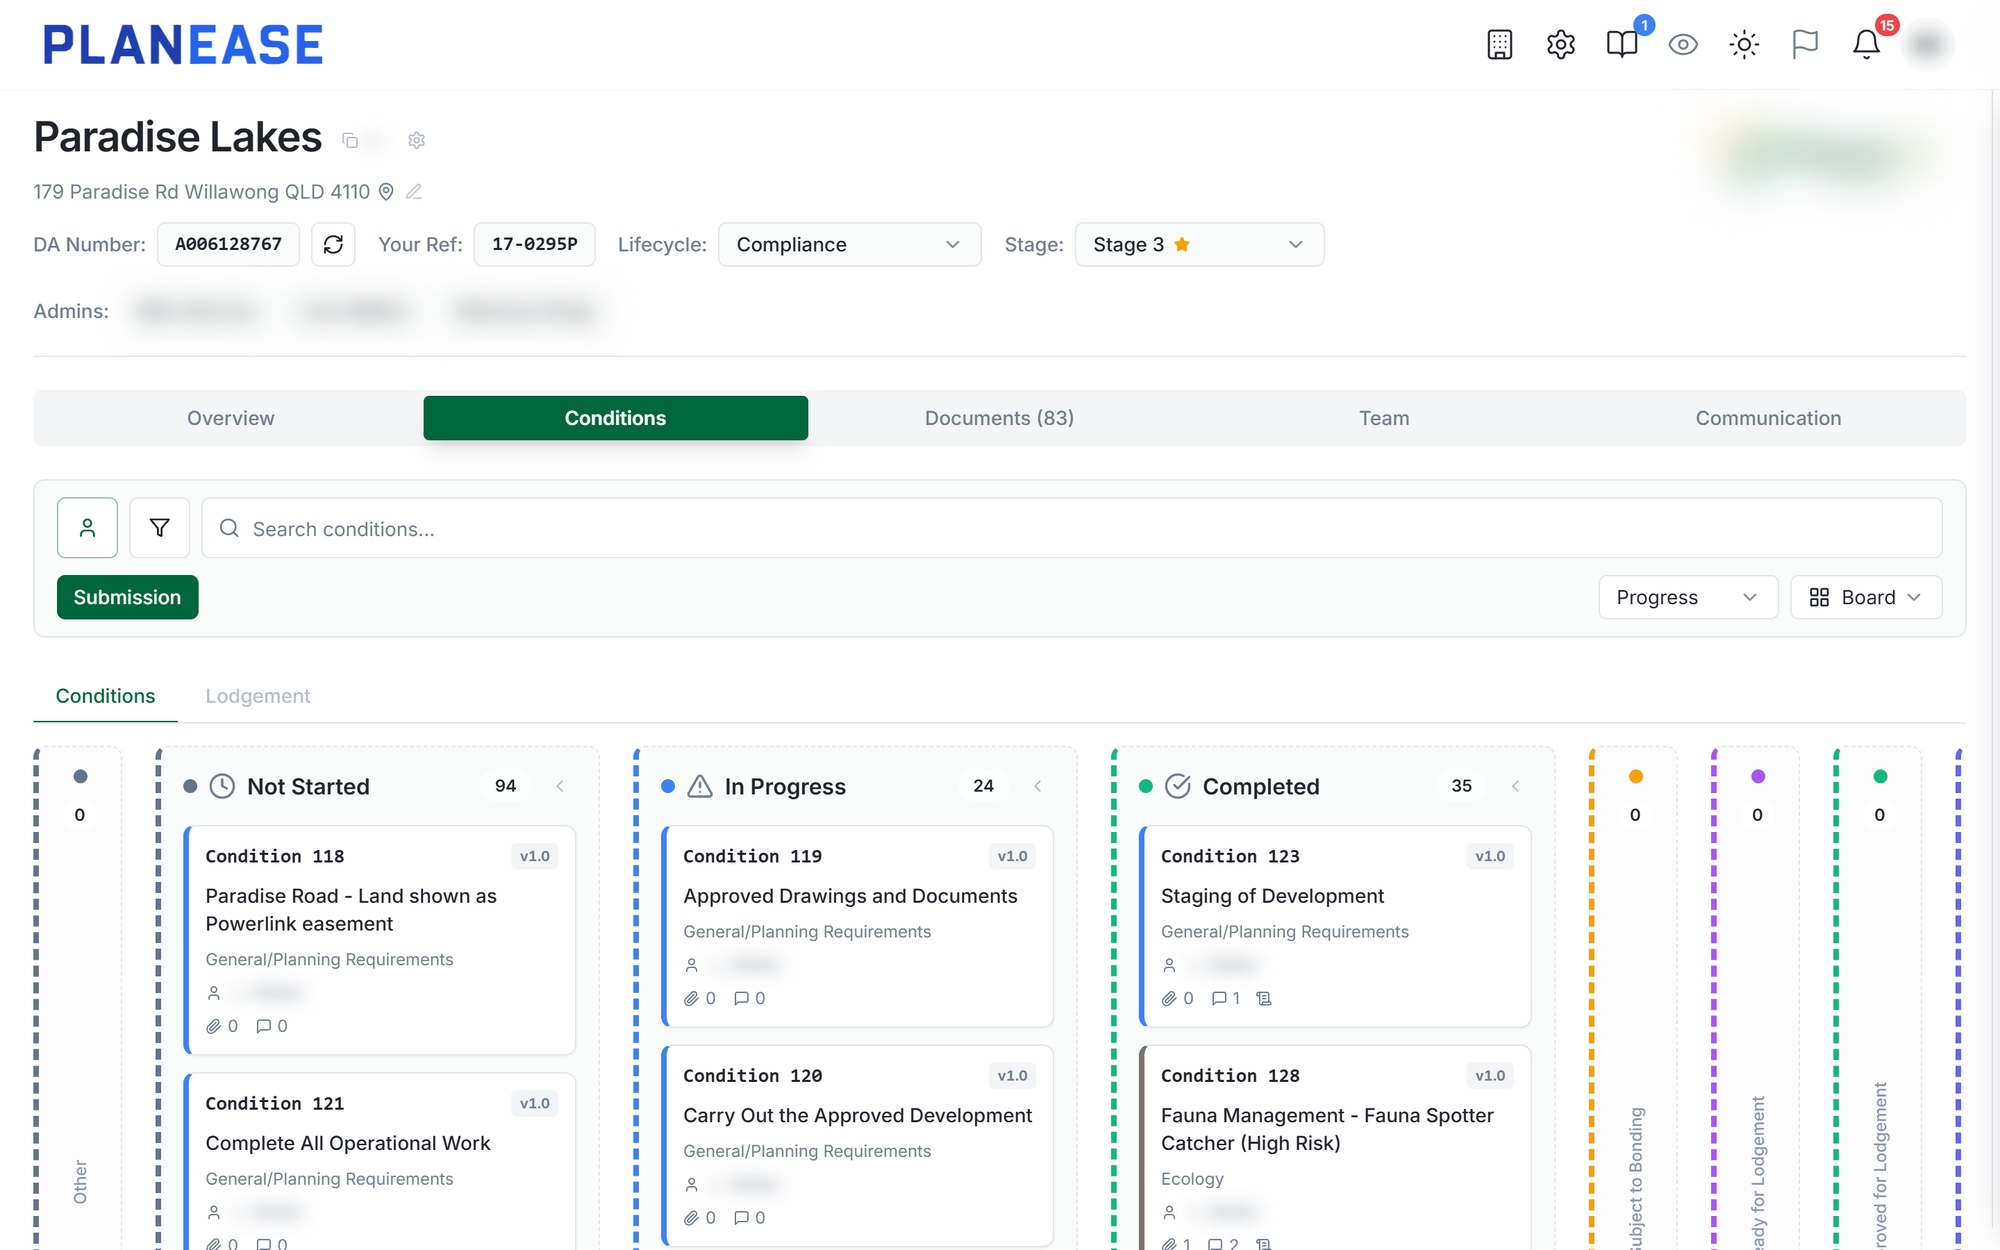Open the Stage 3 dropdown
Viewport: 2000px width, 1250px height.
pyautogui.click(x=1199, y=244)
